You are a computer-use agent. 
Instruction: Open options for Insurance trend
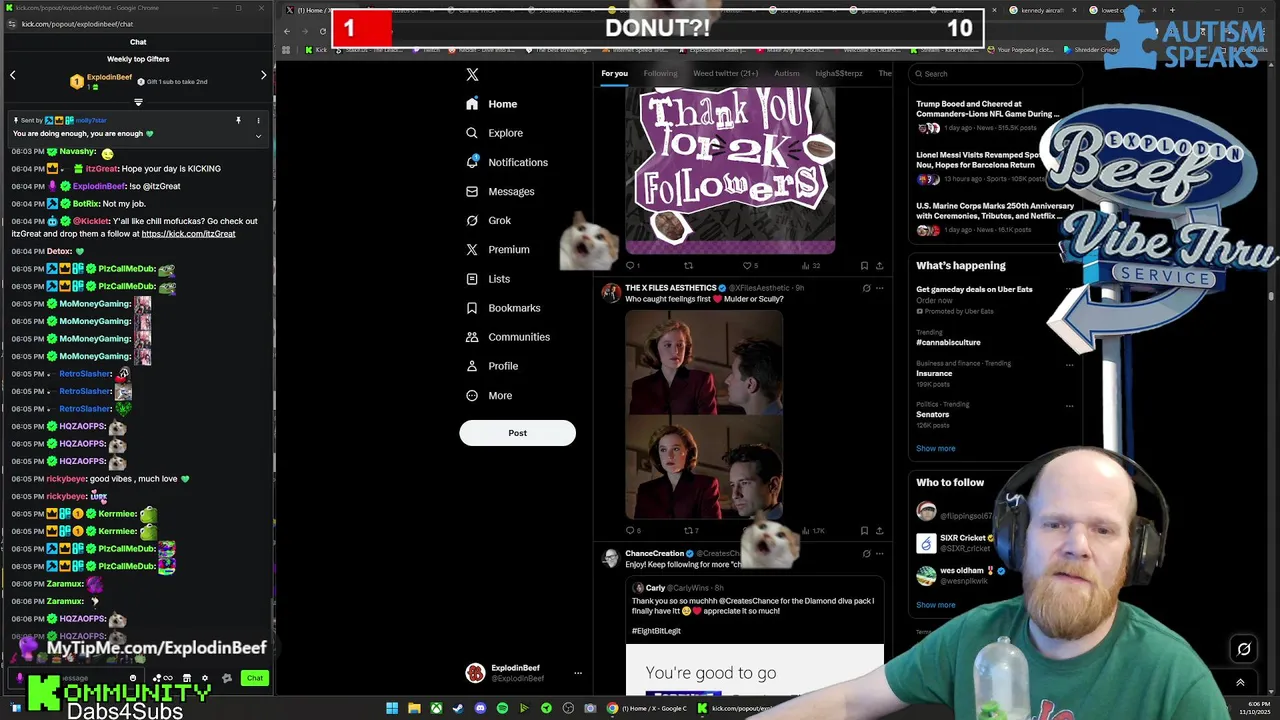click(x=1069, y=365)
